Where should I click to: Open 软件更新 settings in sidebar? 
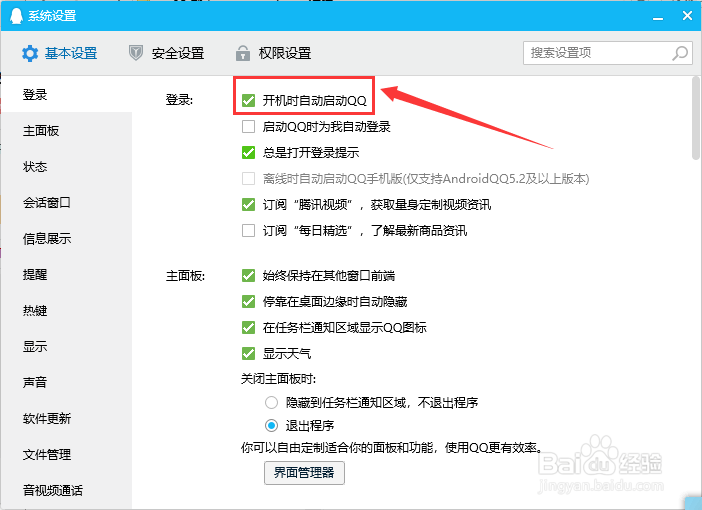[x=47, y=418]
